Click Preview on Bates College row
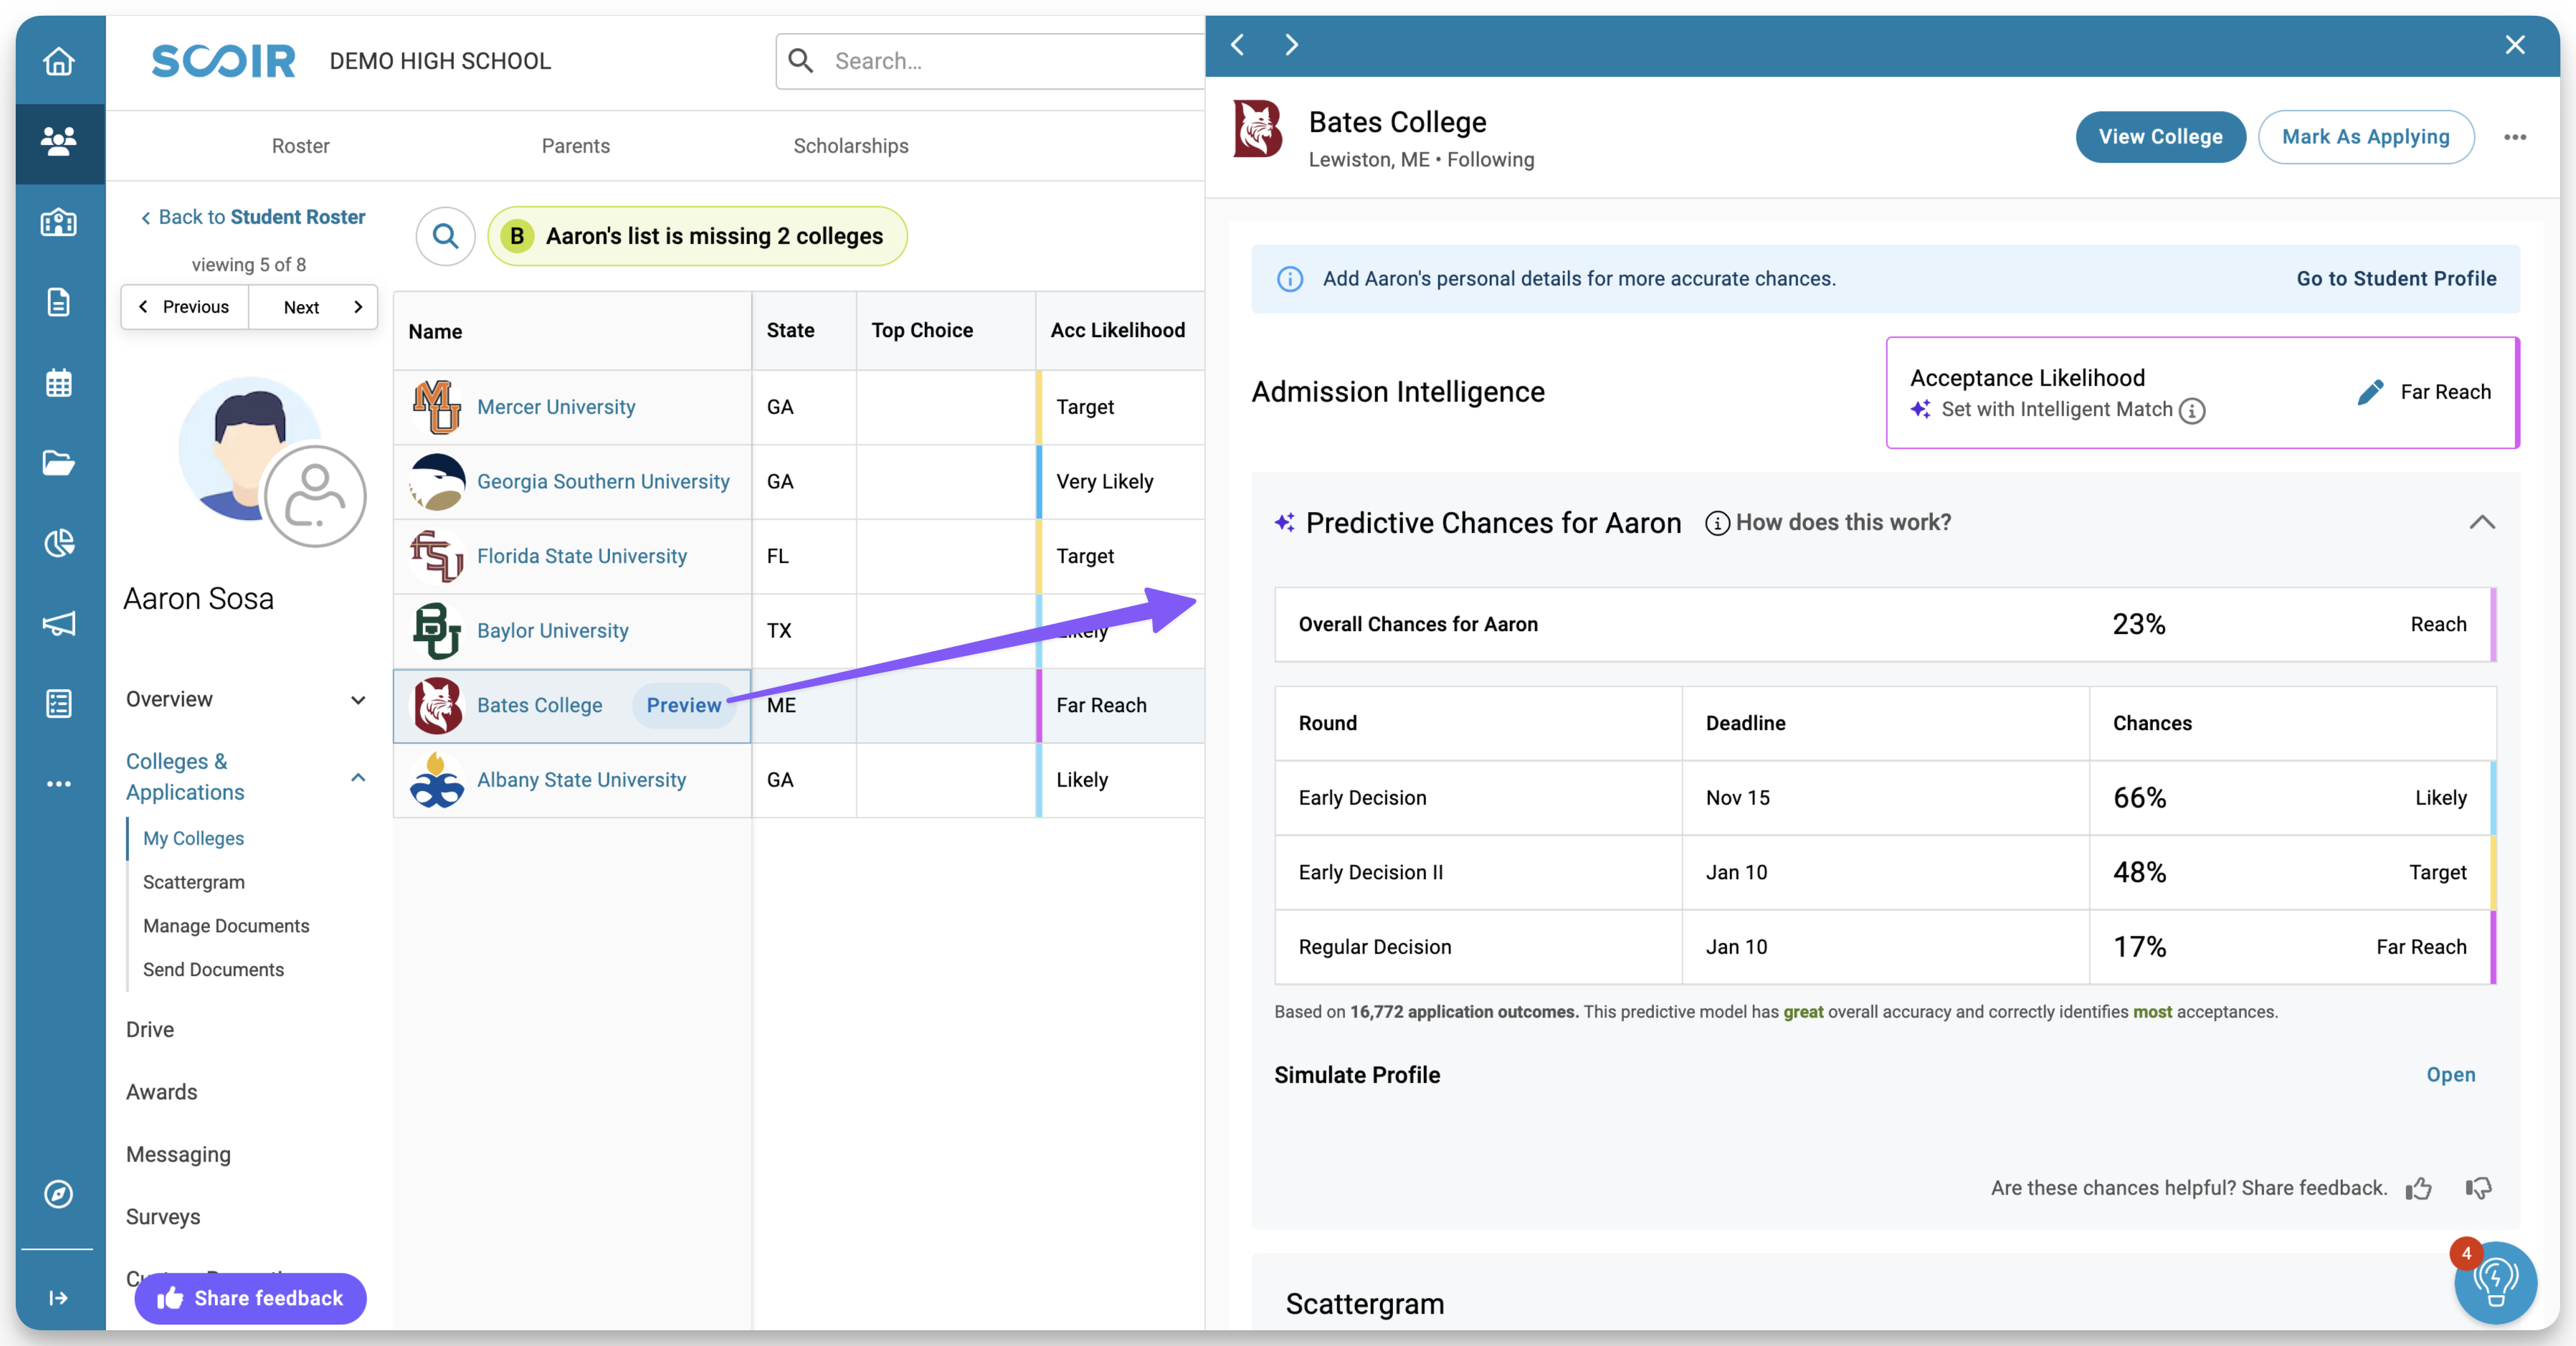2576x1346 pixels. pyautogui.click(x=683, y=705)
